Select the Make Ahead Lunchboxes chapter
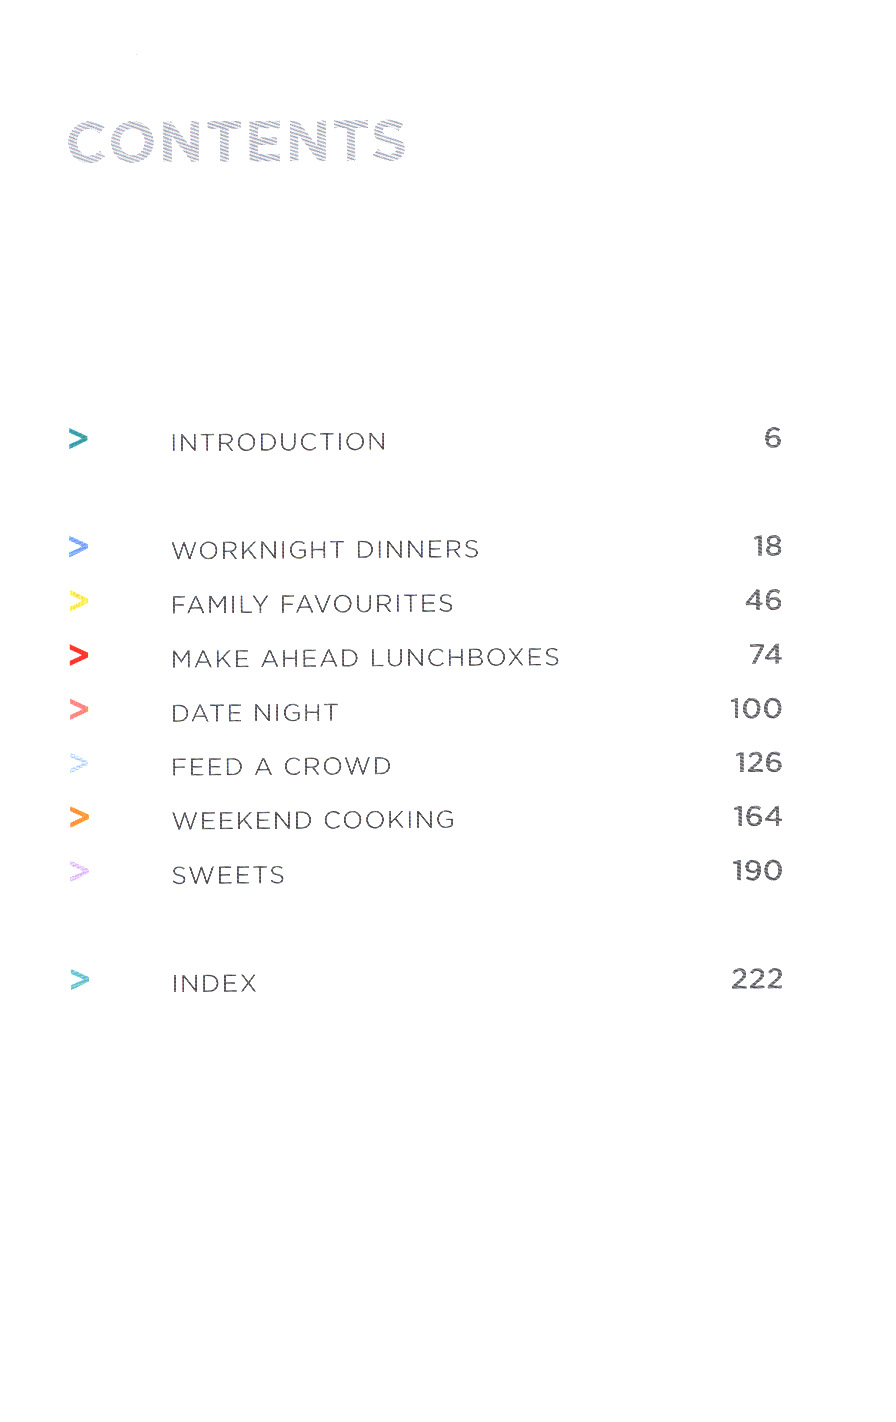This screenshot has width=896, height=1422. 365,658
